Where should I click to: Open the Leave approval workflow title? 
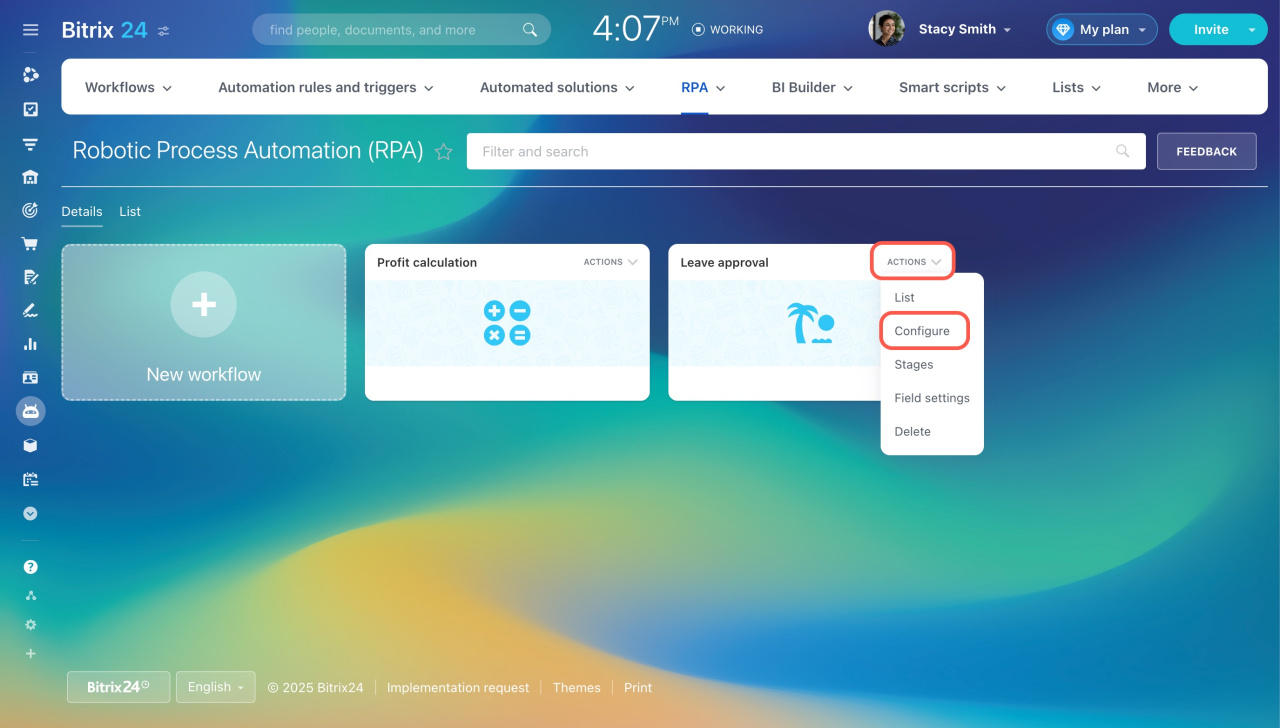click(725, 263)
